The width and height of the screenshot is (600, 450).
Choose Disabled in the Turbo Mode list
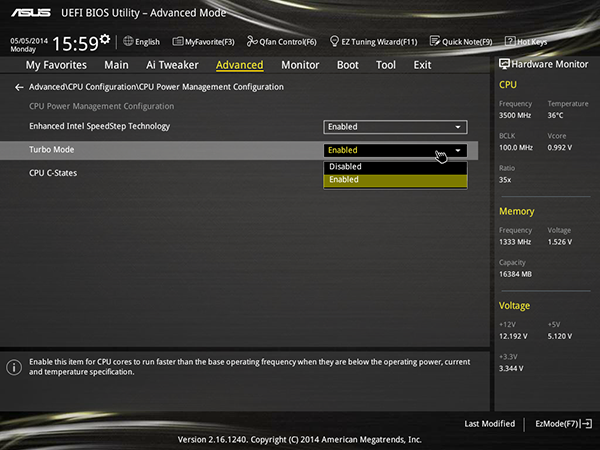click(x=395, y=167)
